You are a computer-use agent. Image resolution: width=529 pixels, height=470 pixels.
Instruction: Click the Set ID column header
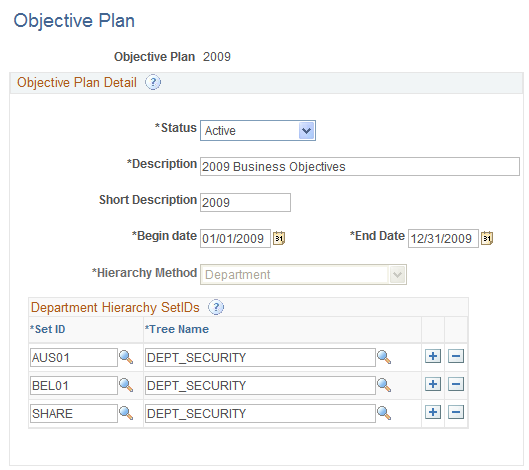click(x=48, y=329)
